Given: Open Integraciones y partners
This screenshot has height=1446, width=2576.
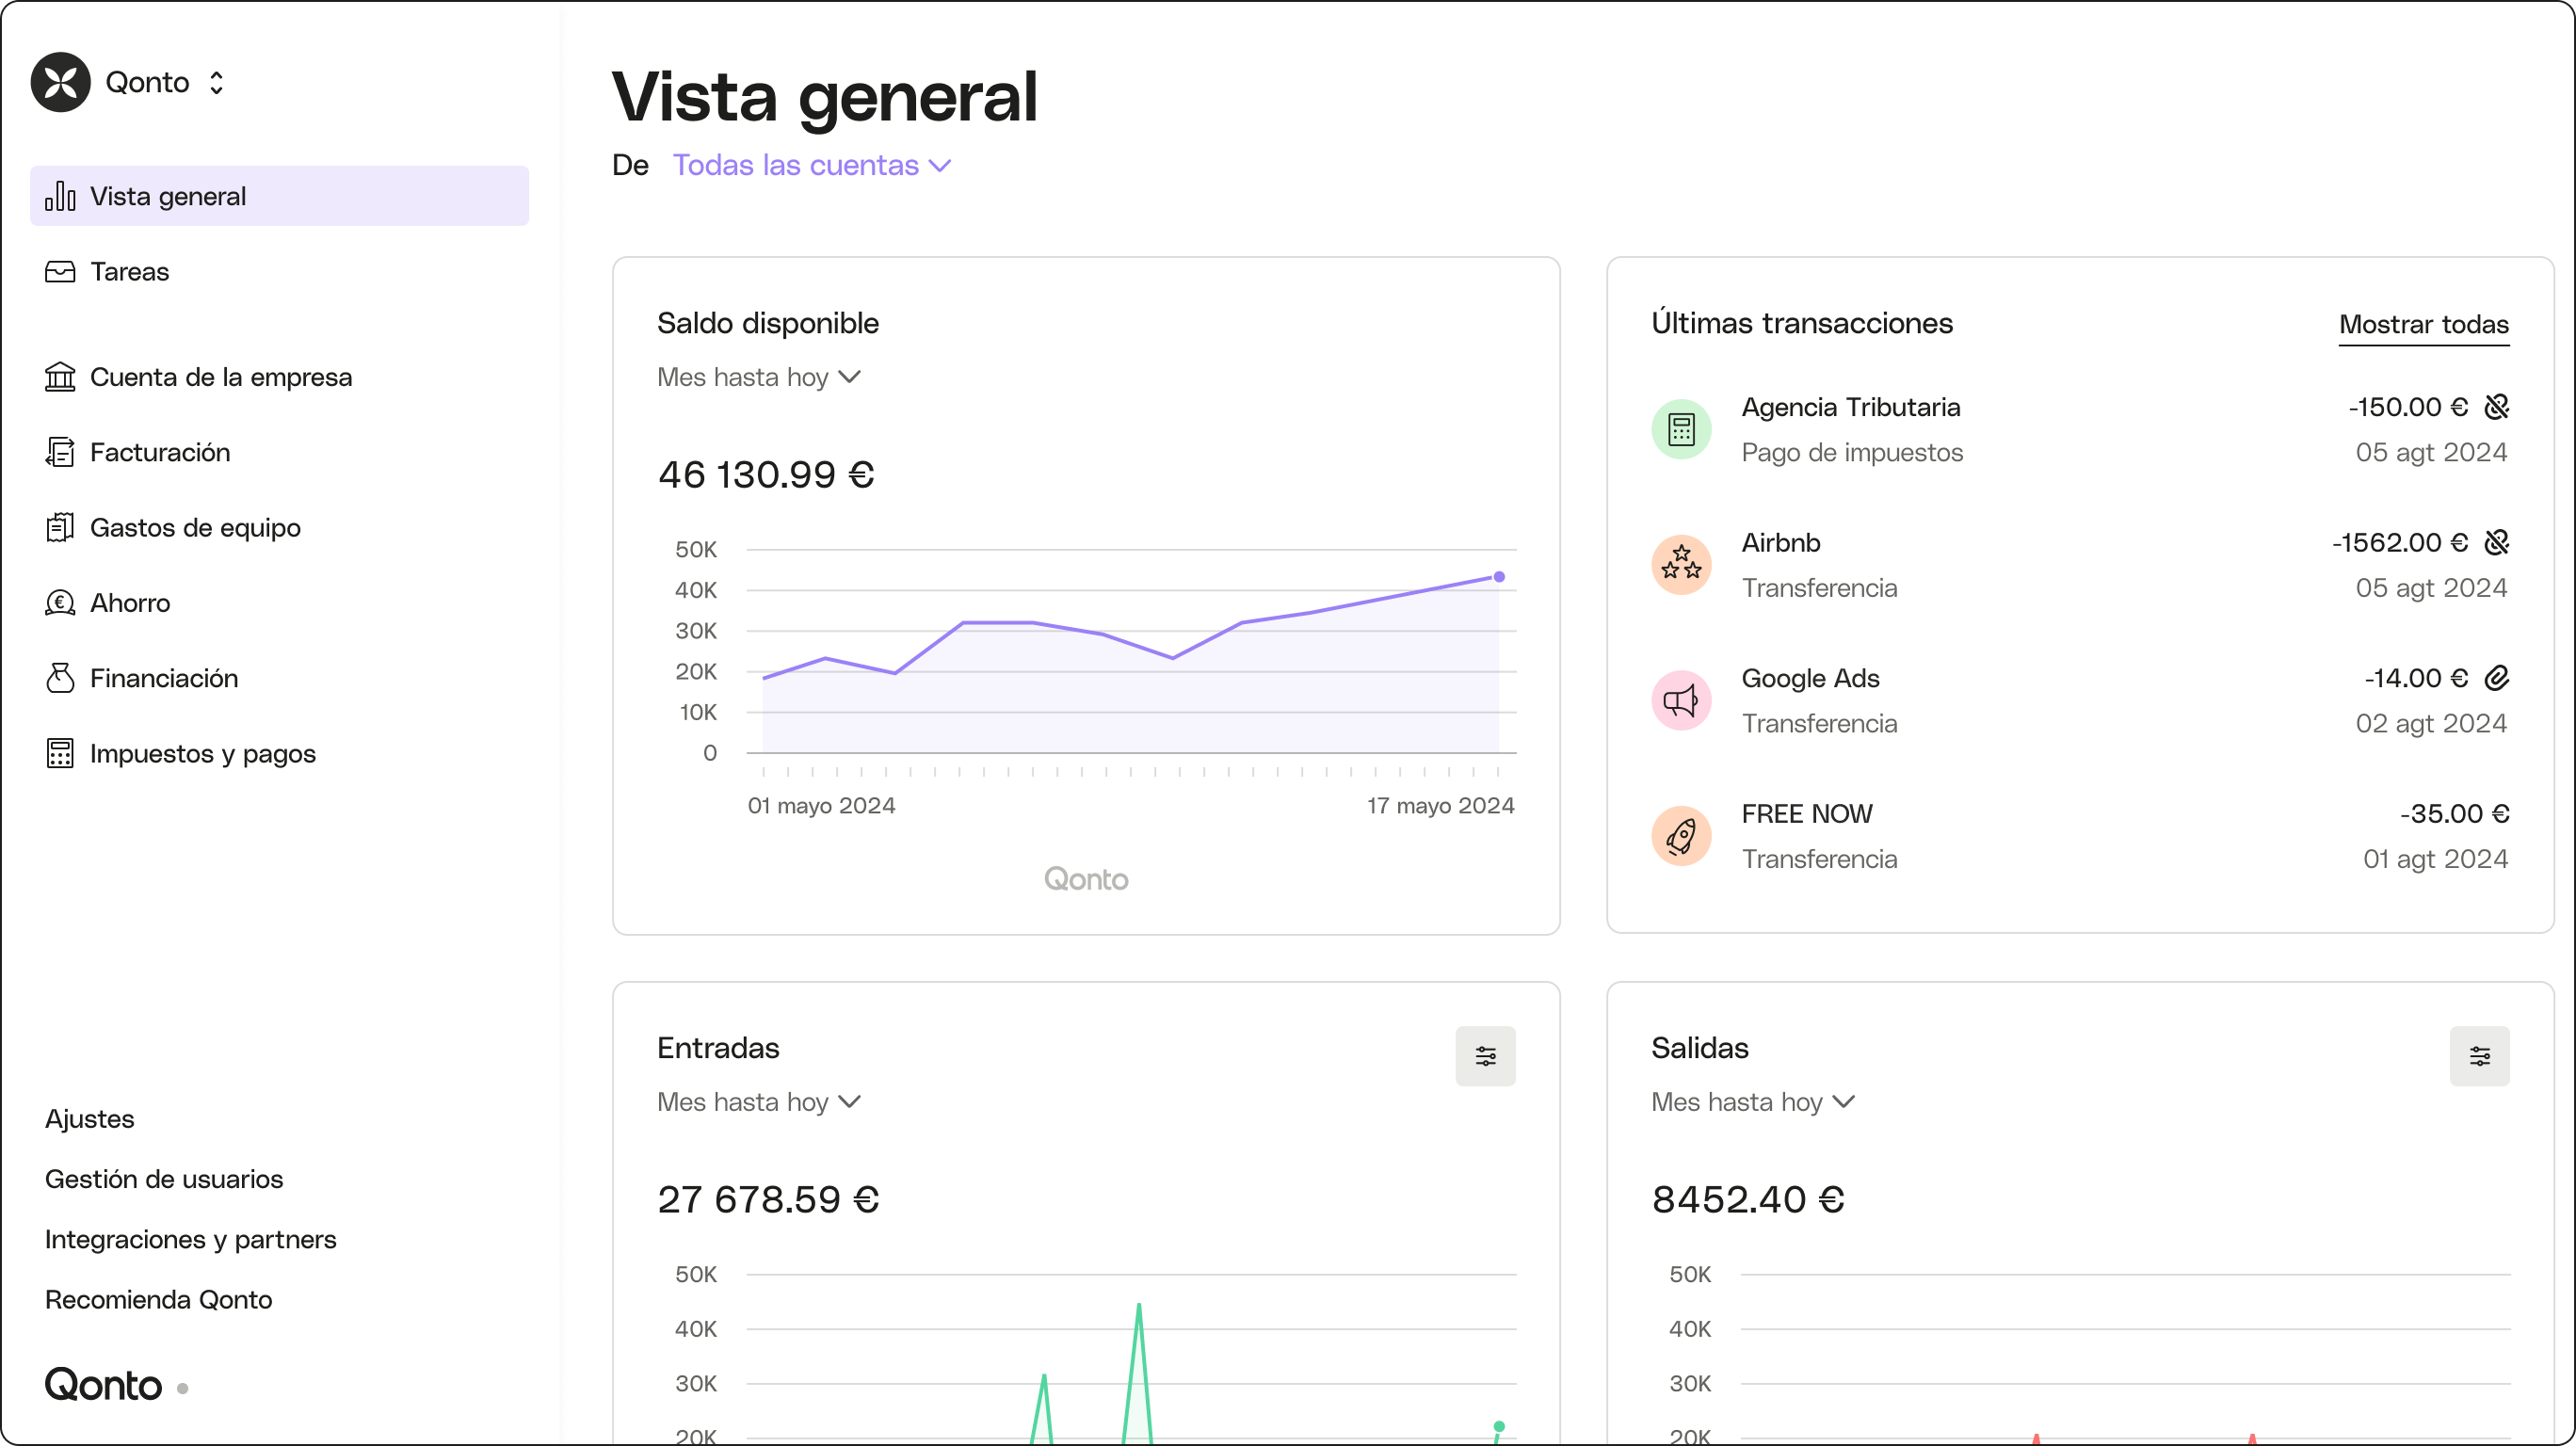Looking at the screenshot, I should [x=190, y=1239].
